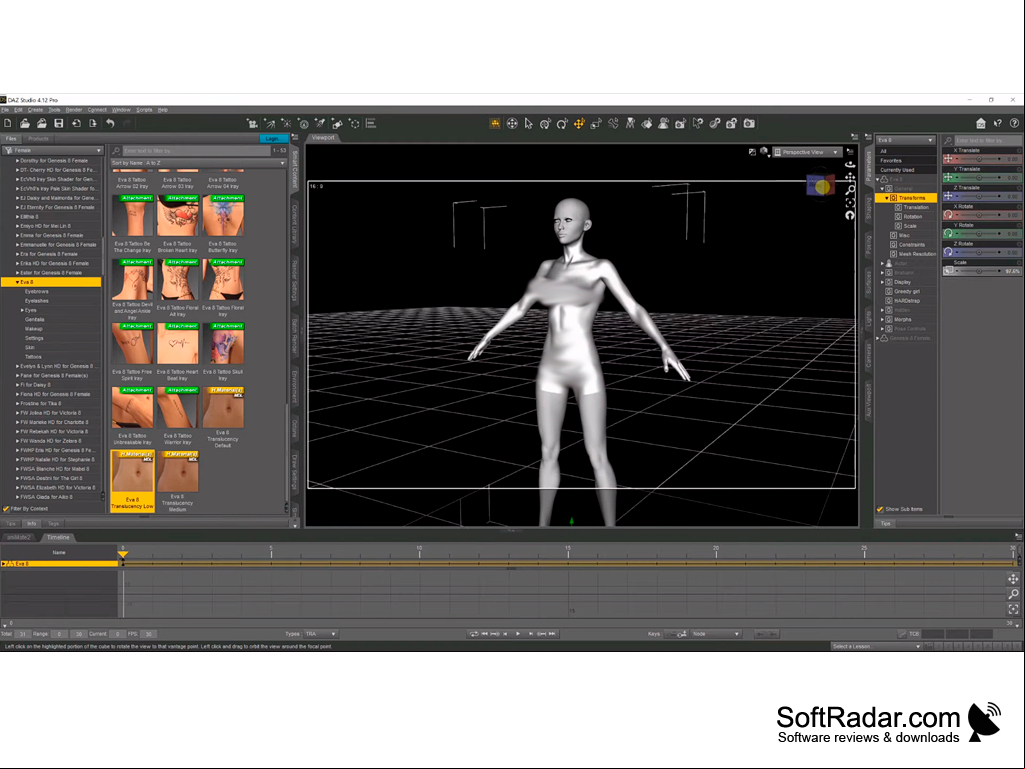Toggle the Filter By Context checkbox
The image size is (1025, 769).
tap(6, 509)
